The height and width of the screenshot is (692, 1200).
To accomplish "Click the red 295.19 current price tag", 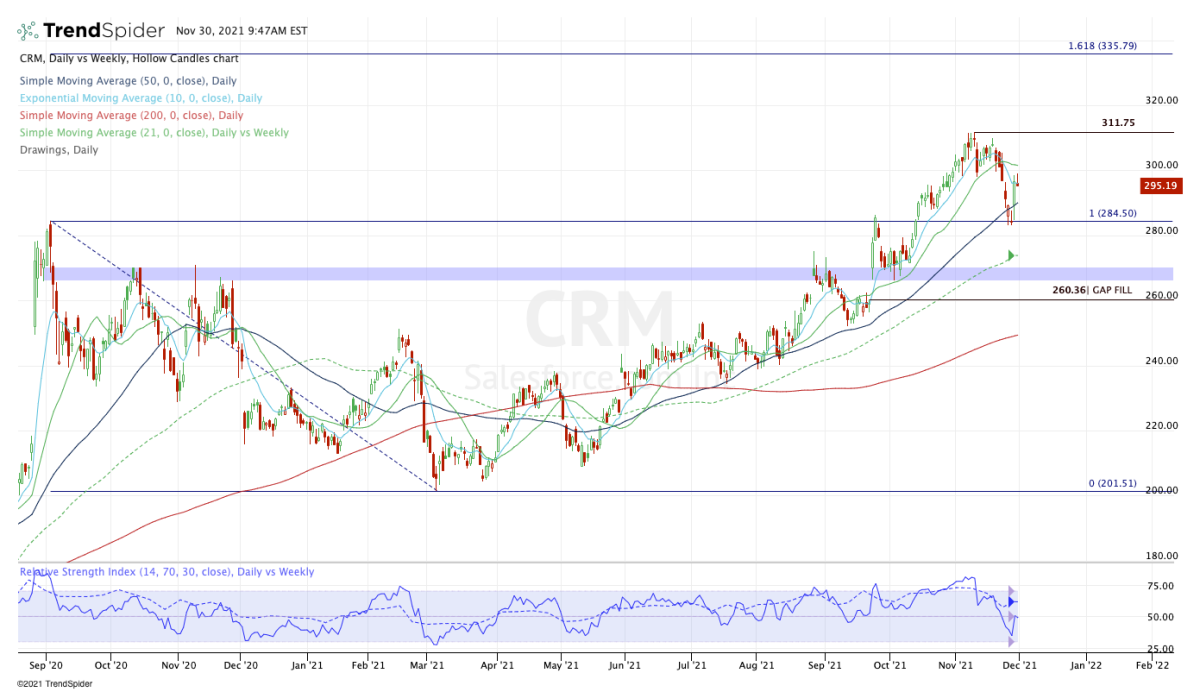I will click(x=1162, y=186).
